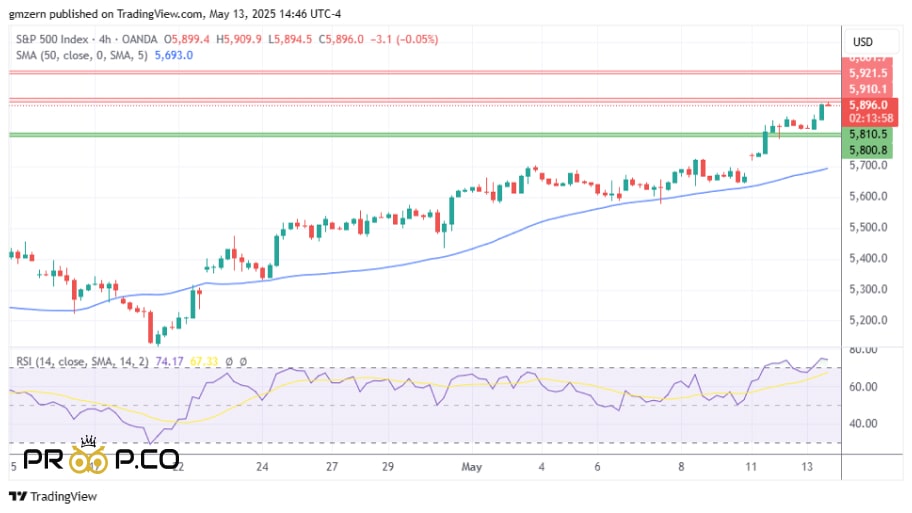Click the 5,921.5 red resistance price tag
This screenshot has width=912, height=513.
[868, 74]
